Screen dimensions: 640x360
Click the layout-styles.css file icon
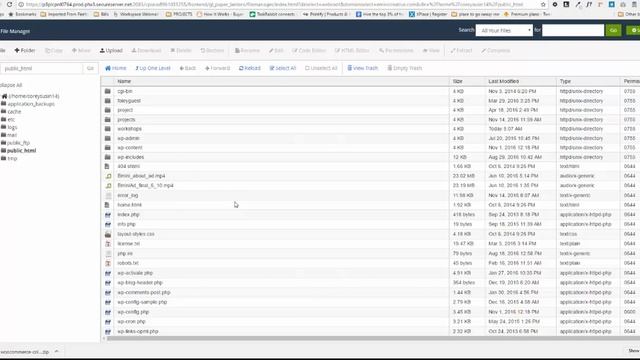coord(108,234)
